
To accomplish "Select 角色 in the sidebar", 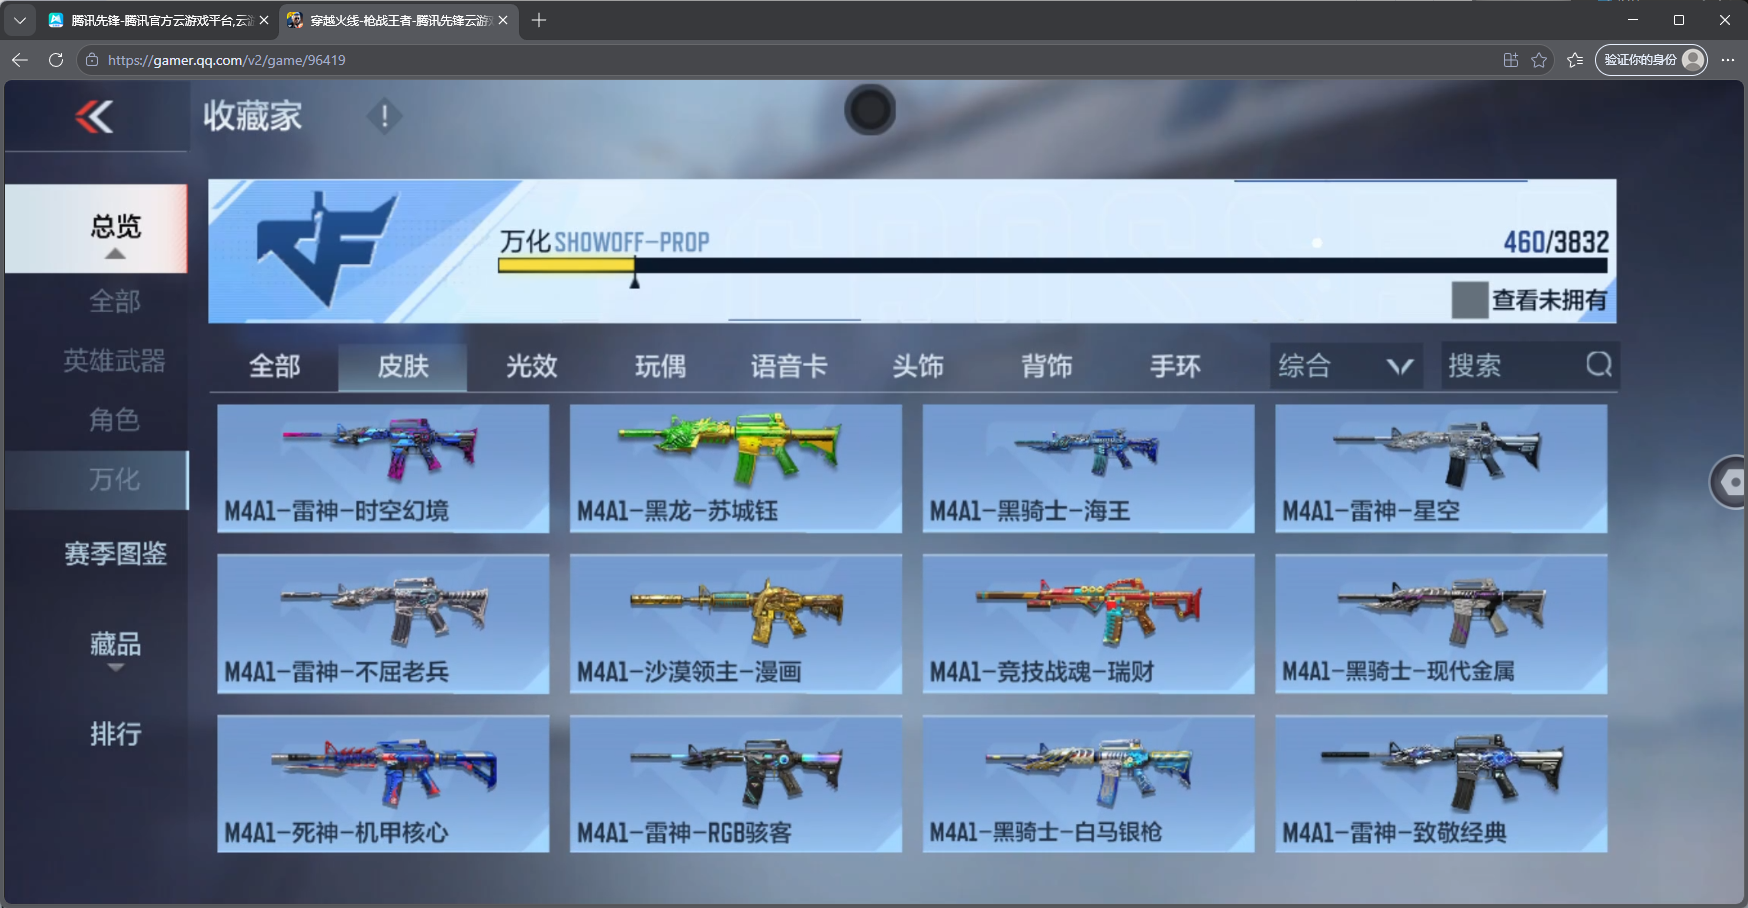I will [x=114, y=420].
